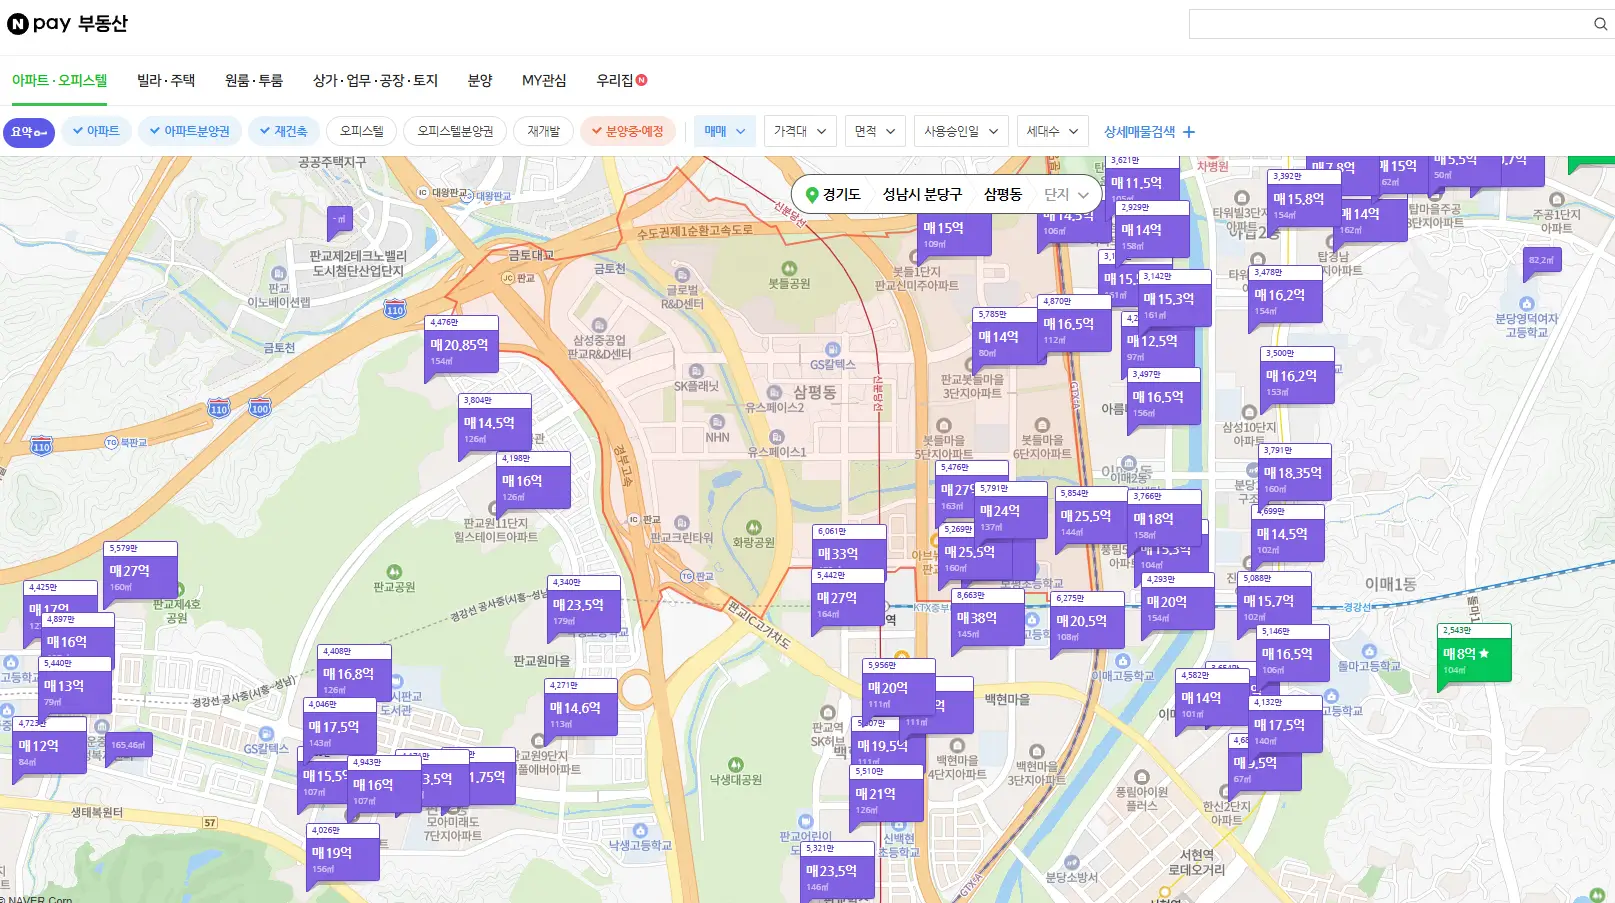Click the 재개발 filter button

click(x=542, y=131)
